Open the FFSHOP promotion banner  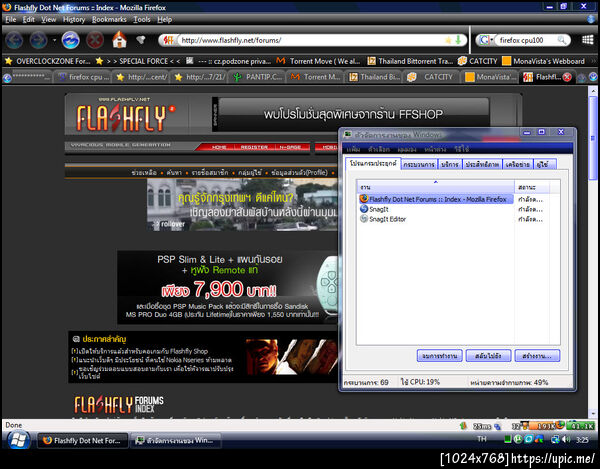[x=351, y=114]
